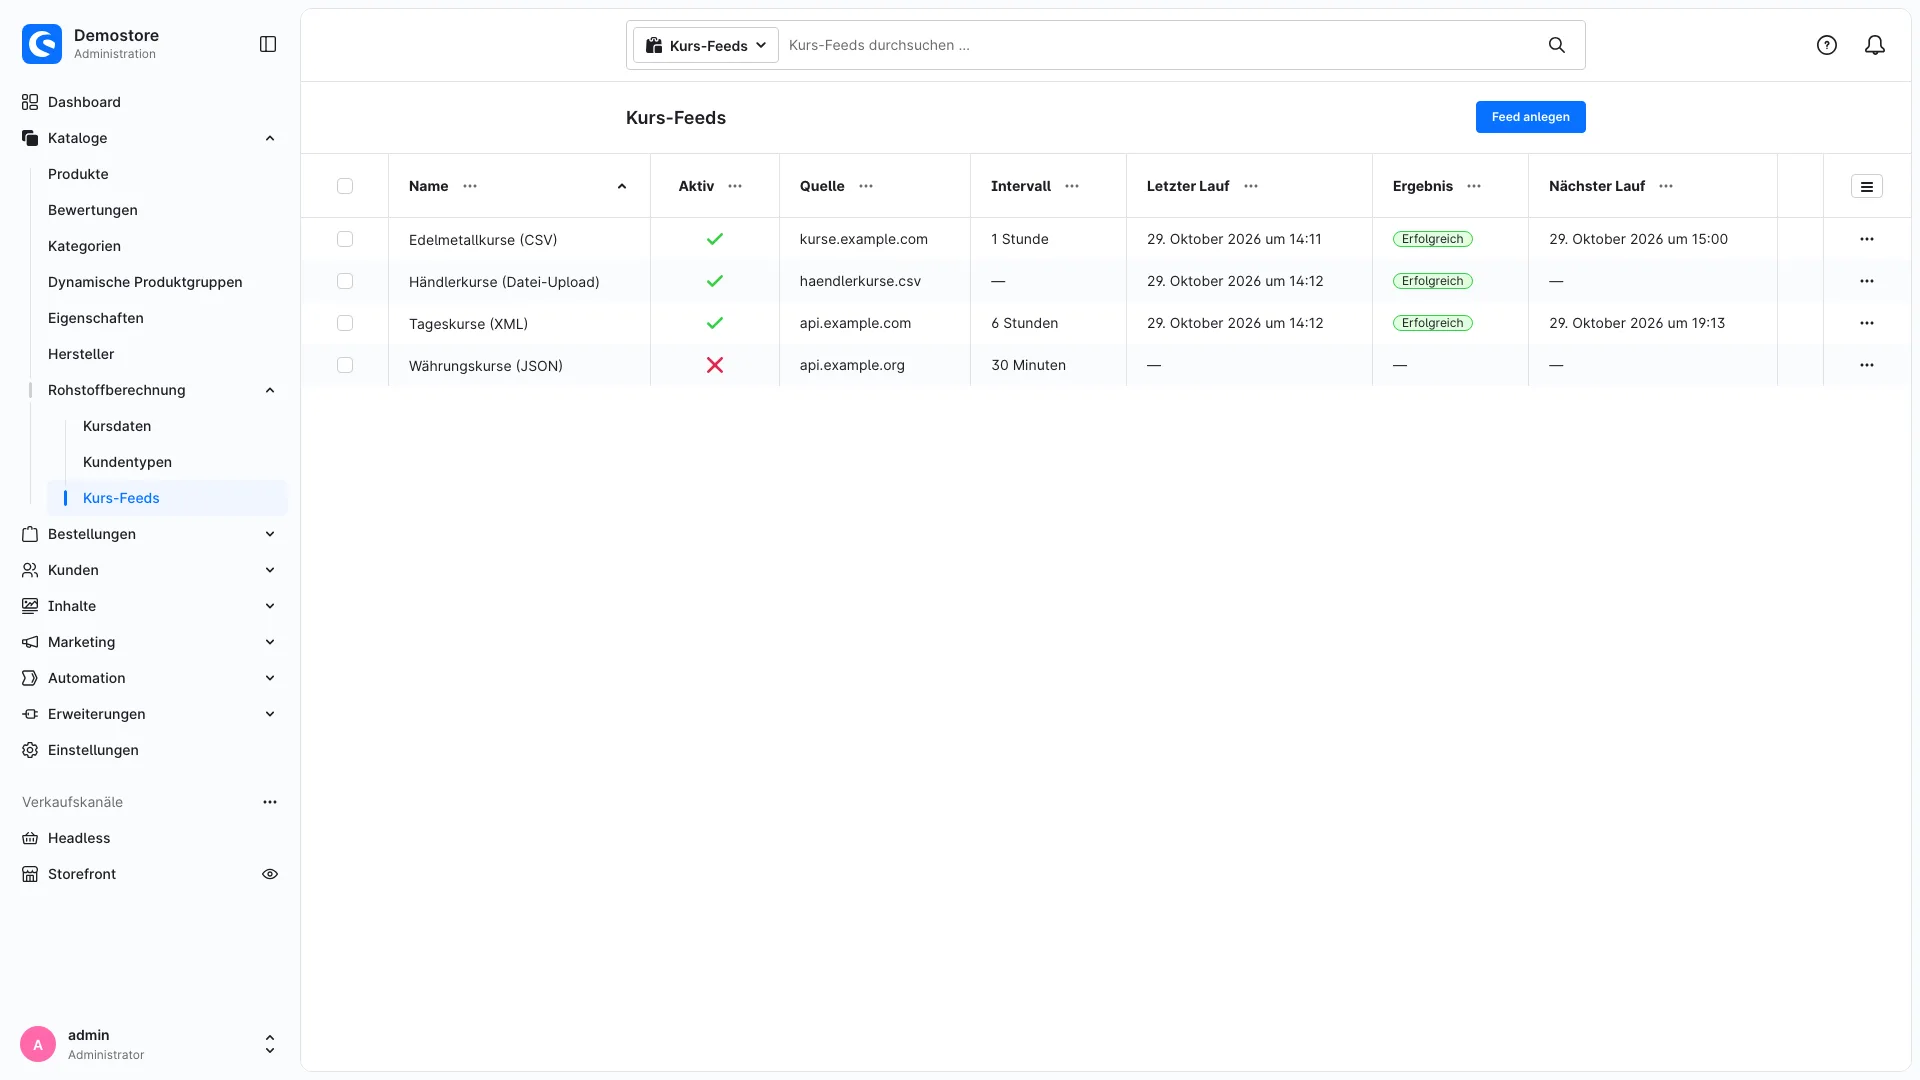The height and width of the screenshot is (1080, 1920).
Task: Select the Tageskurse (XML) row checkbox
Action: pyautogui.click(x=345, y=323)
